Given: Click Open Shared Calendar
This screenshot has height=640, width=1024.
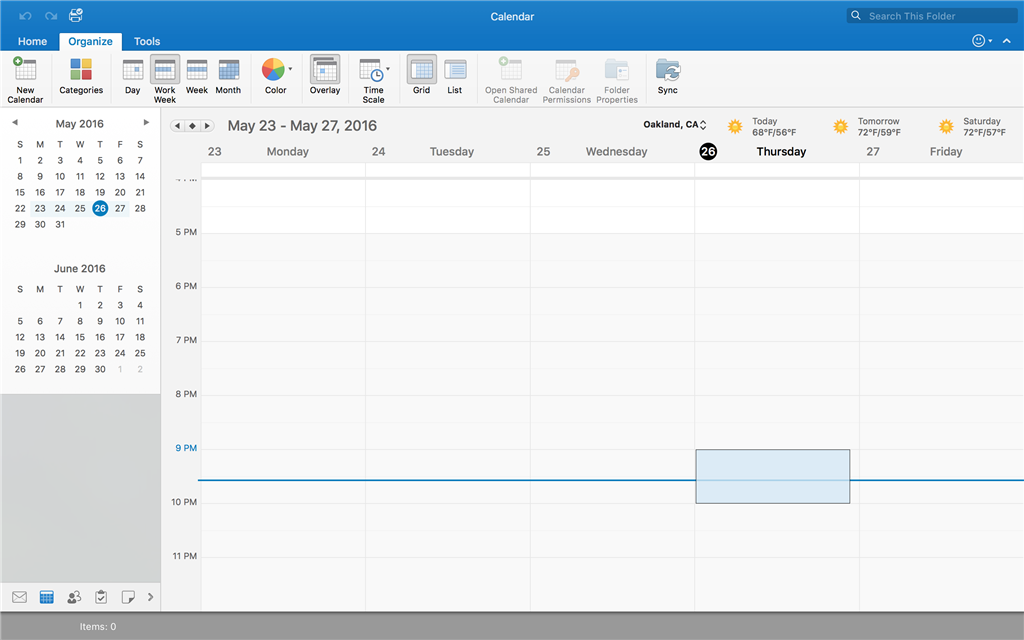Looking at the screenshot, I should pyautogui.click(x=511, y=80).
